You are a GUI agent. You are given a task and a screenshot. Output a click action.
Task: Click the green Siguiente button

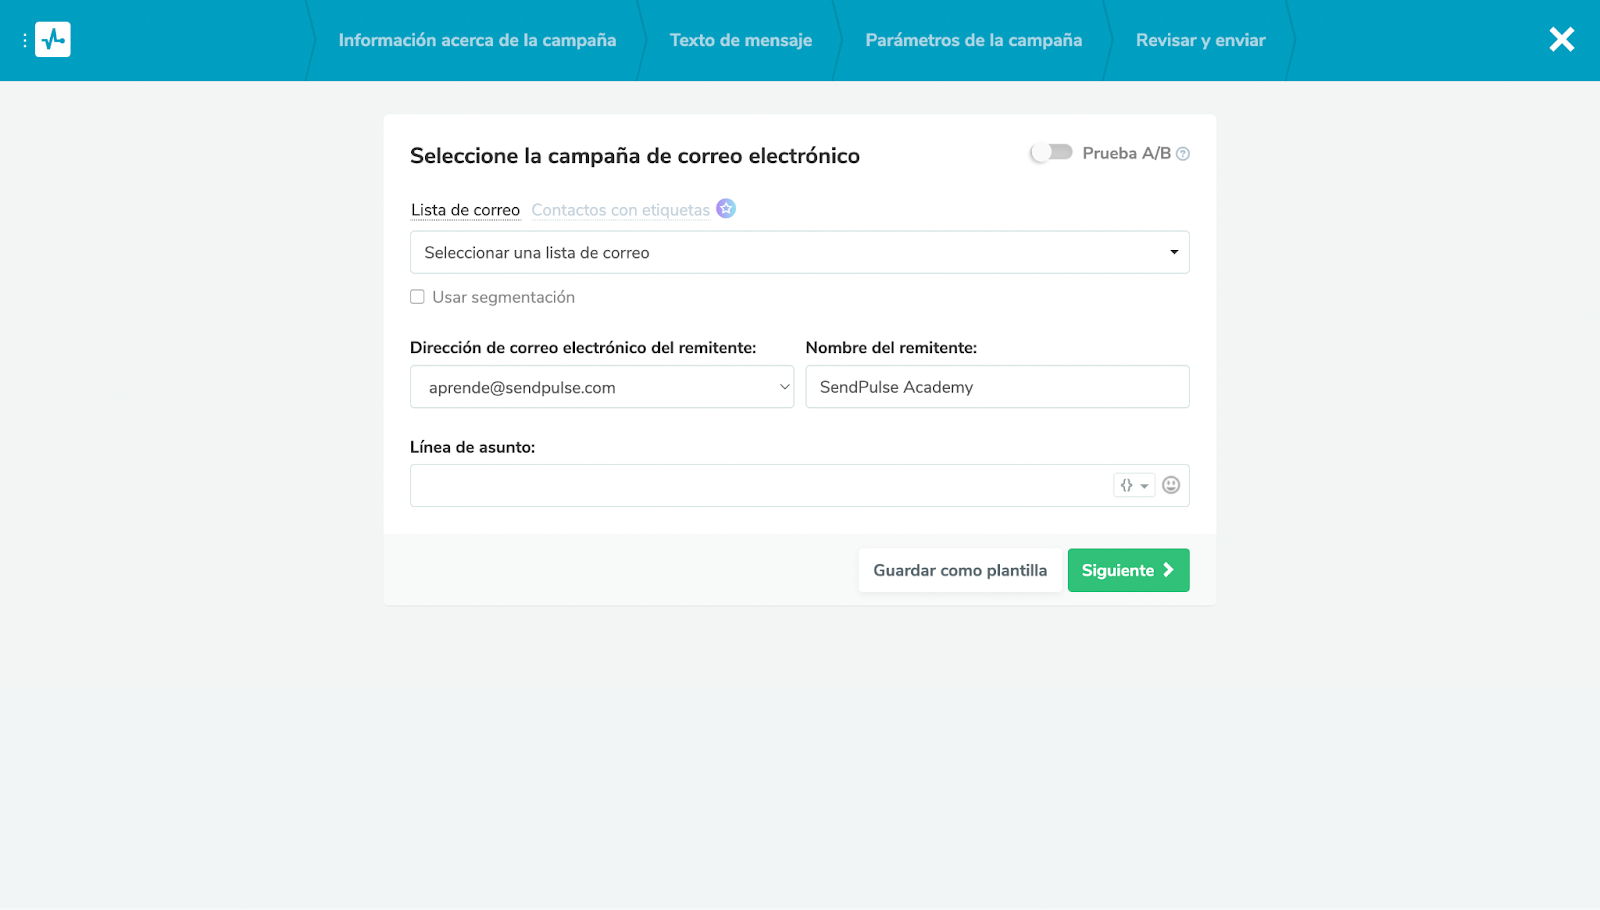pos(1129,570)
